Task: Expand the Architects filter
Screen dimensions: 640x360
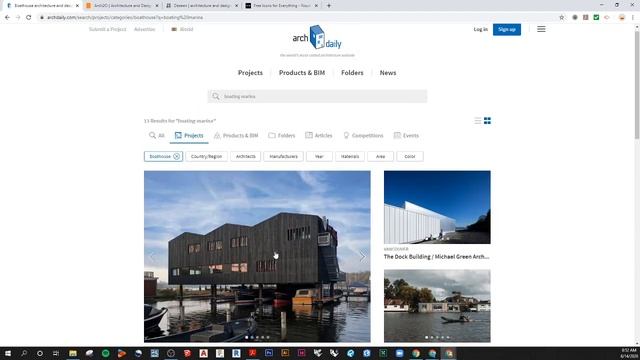Action: point(246,156)
